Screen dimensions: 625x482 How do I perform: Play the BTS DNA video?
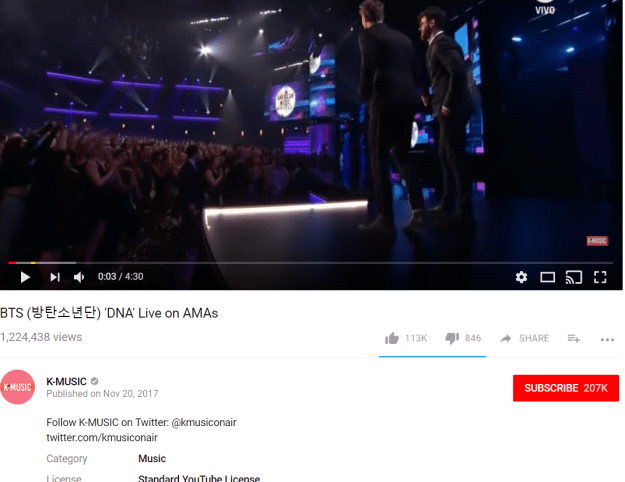[x=25, y=277]
